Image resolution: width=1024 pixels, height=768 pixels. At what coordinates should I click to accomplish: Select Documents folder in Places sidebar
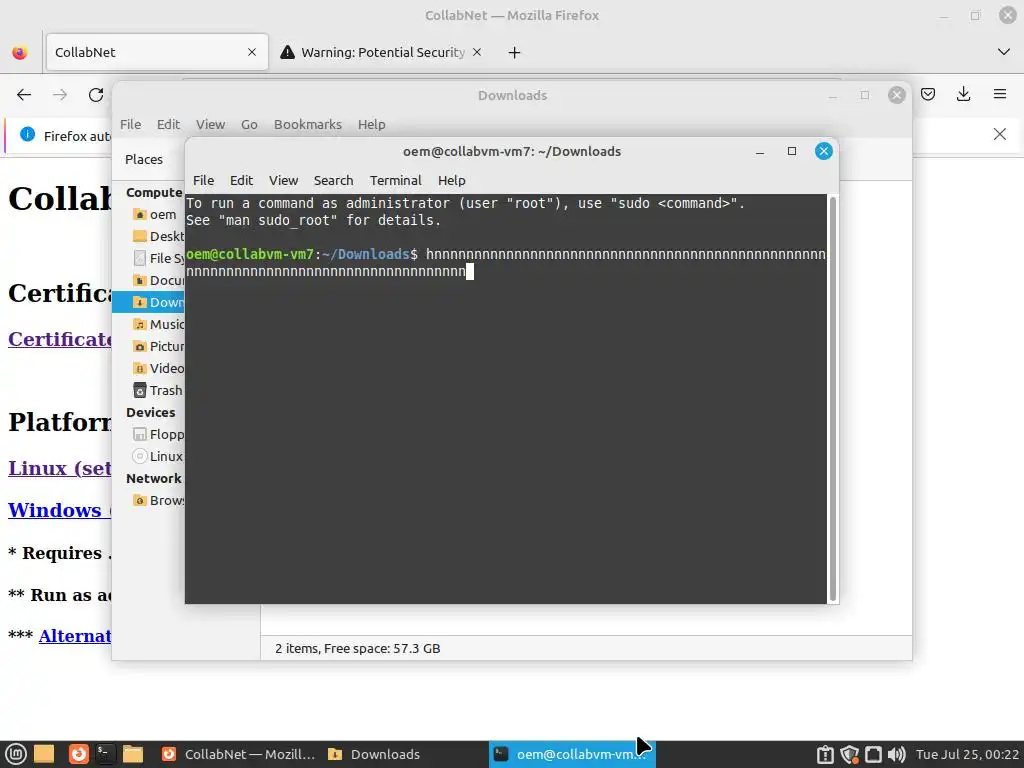tap(157, 280)
